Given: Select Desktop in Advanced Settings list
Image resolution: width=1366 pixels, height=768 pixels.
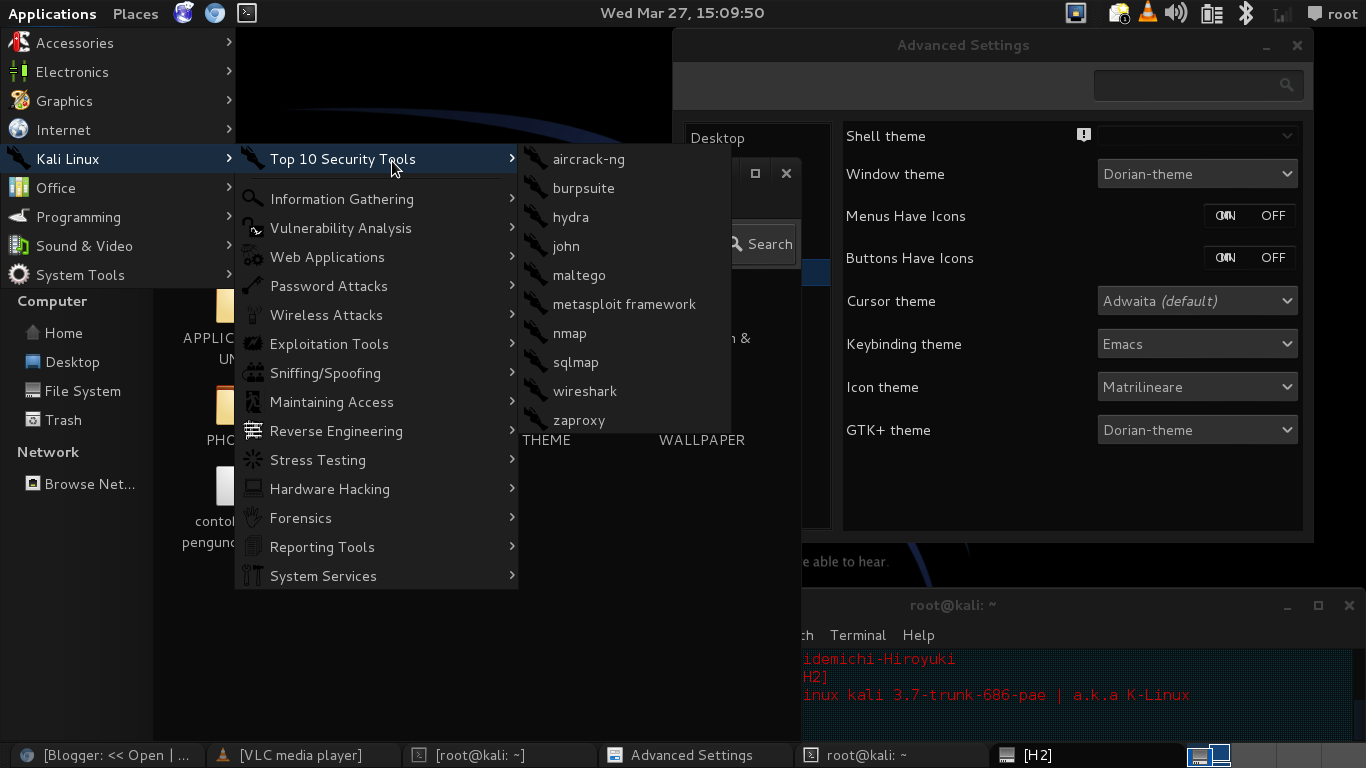Looking at the screenshot, I should click(757, 138).
